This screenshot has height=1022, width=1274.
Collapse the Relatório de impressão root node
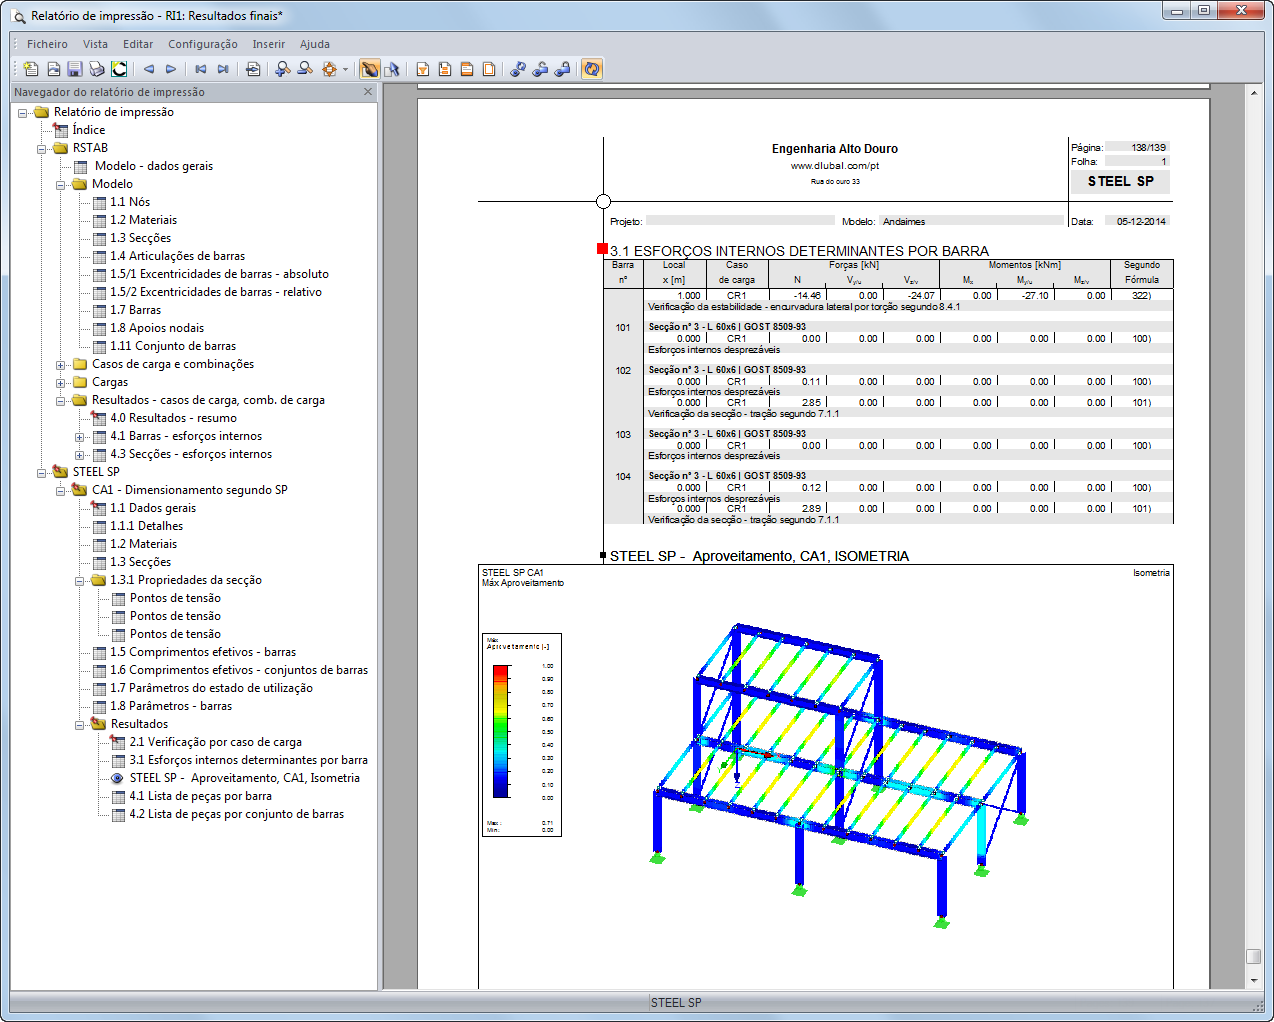click(x=23, y=112)
